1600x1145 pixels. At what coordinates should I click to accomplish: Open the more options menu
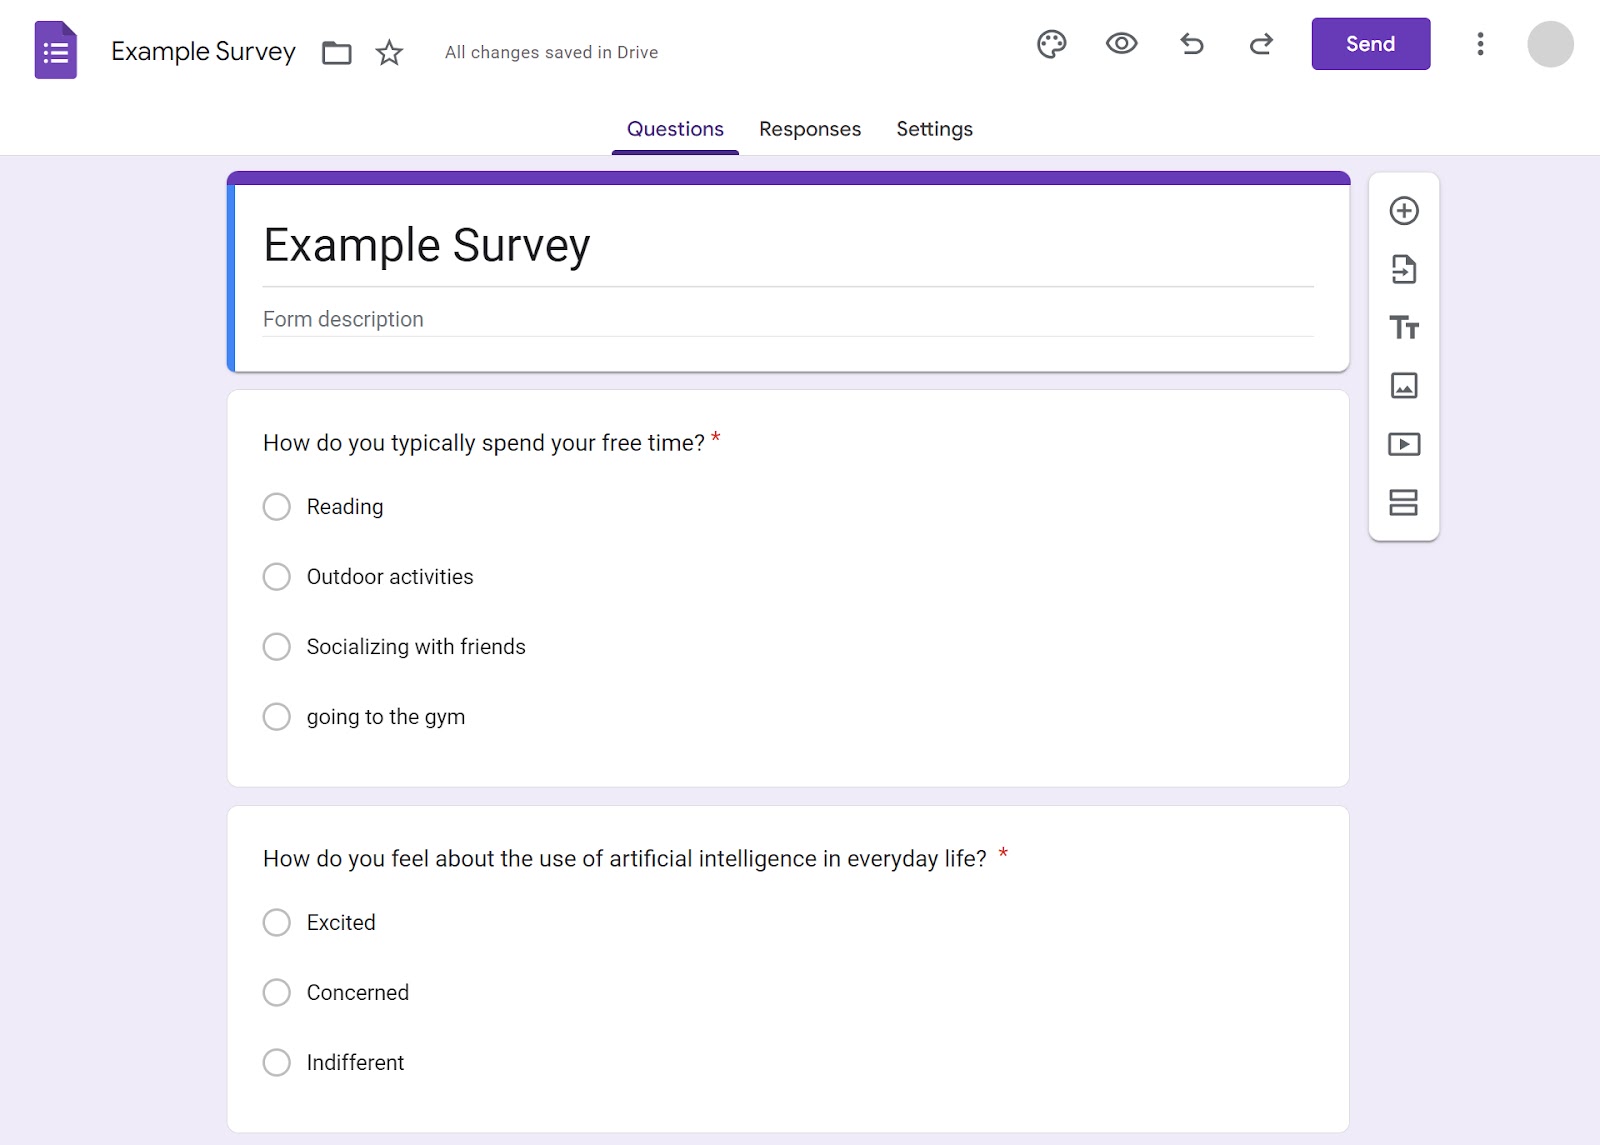tap(1480, 44)
